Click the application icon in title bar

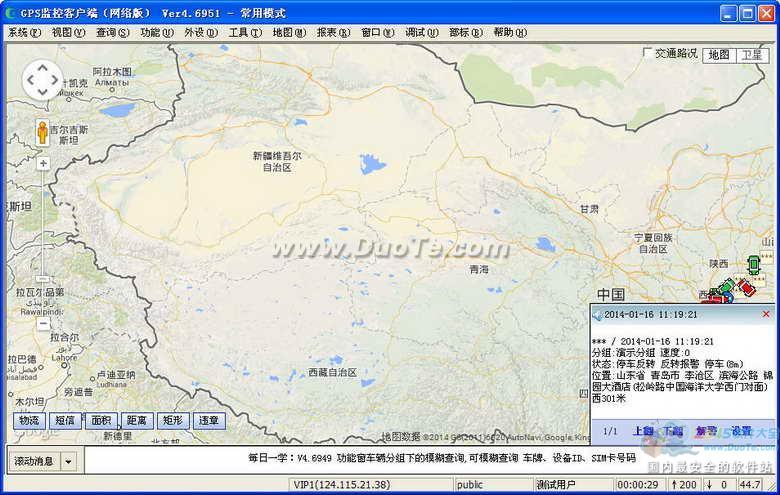11,13
